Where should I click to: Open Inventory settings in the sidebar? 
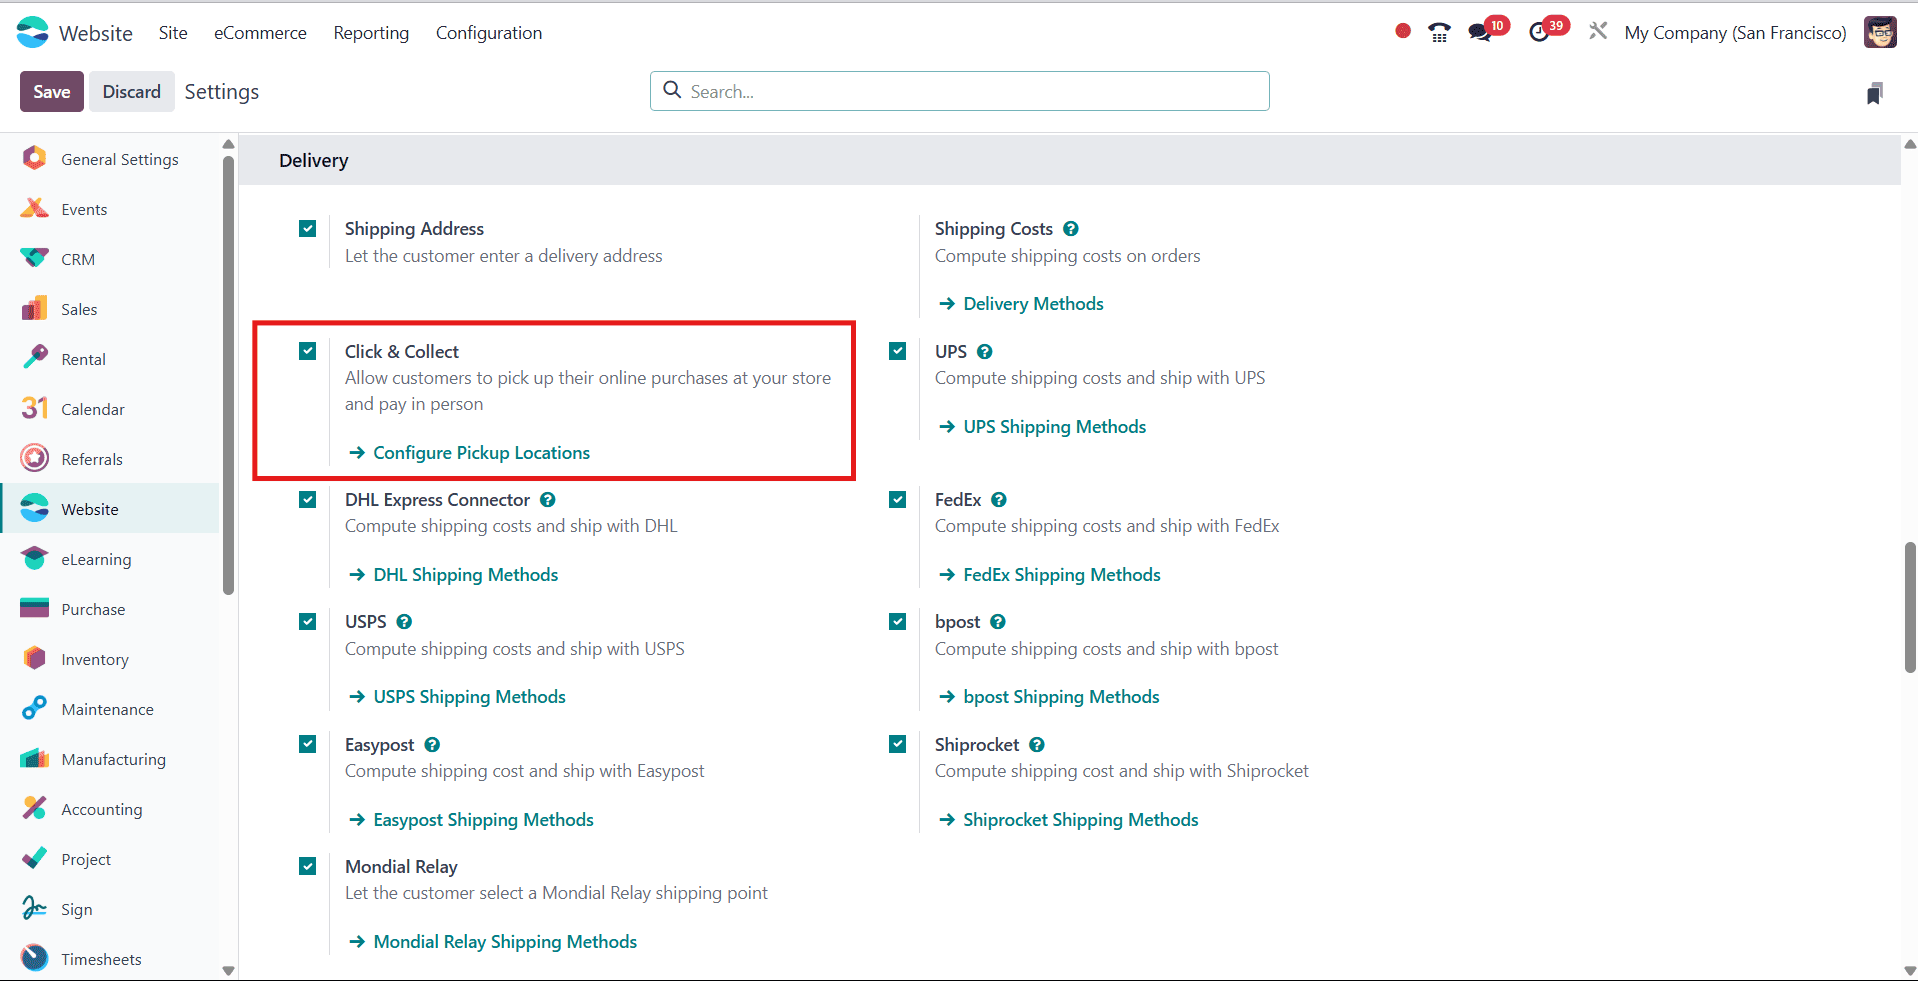coord(110,659)
